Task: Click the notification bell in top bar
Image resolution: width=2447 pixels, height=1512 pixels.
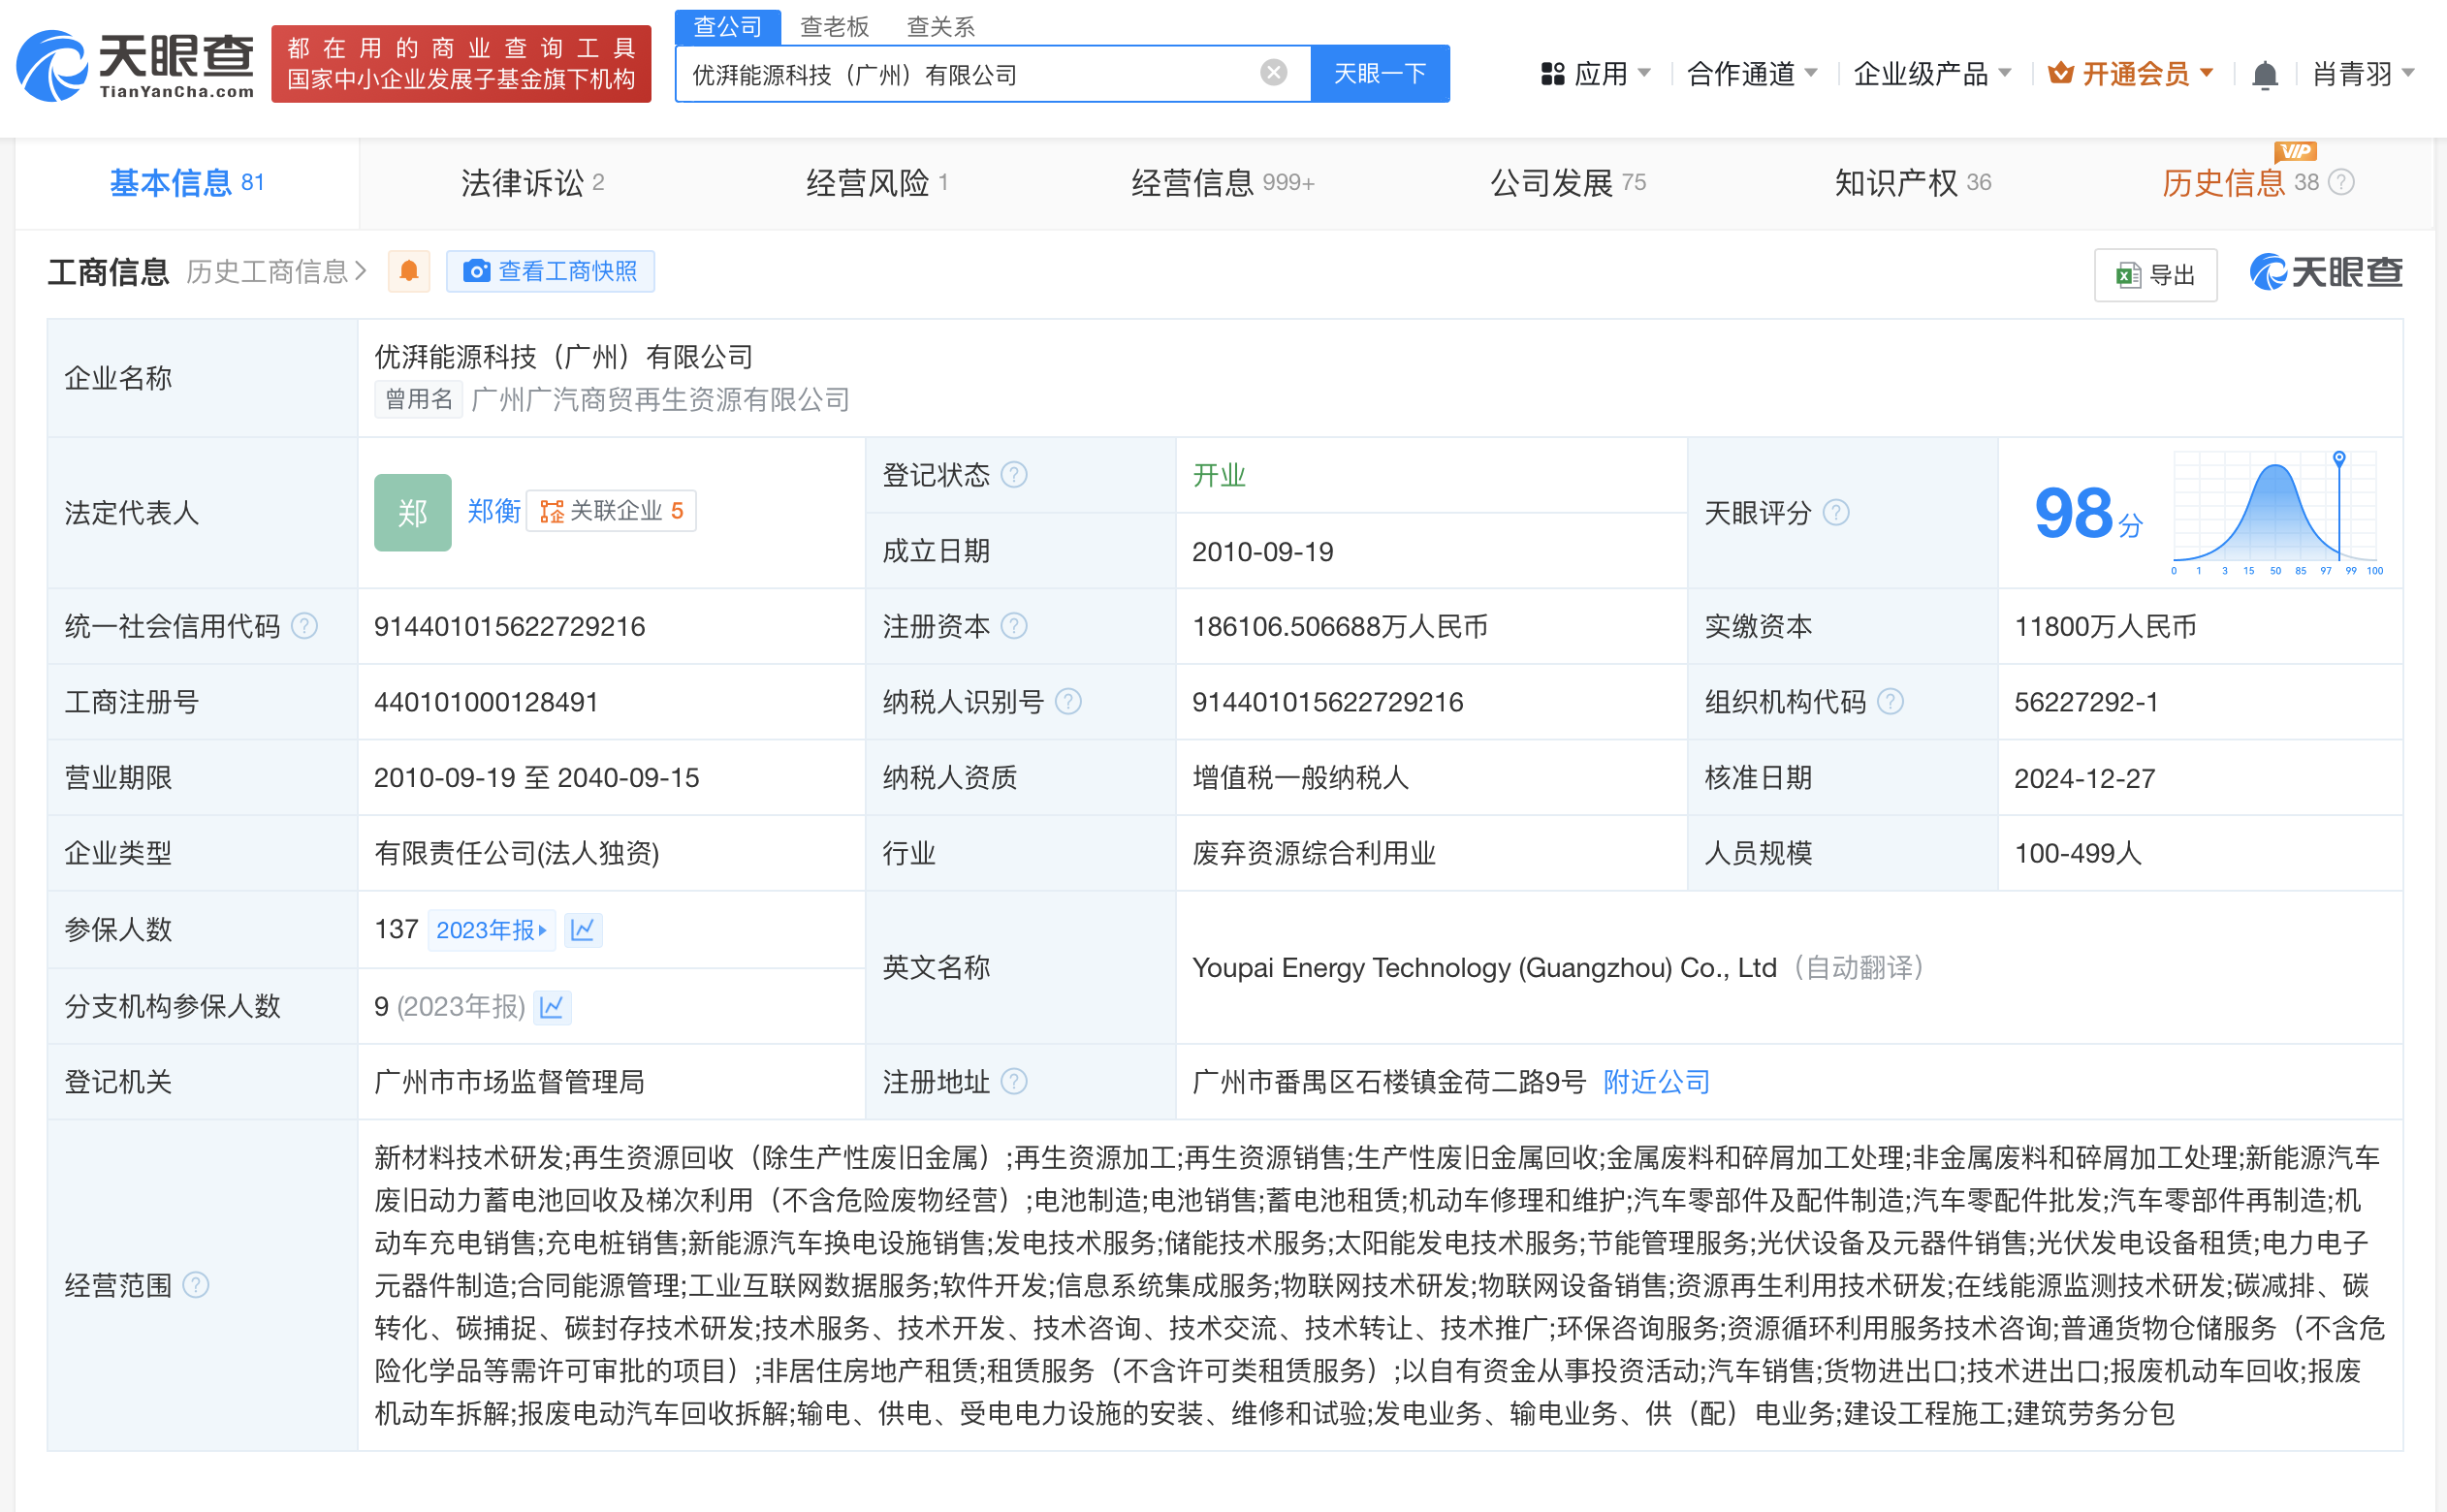Action: 2265,73
